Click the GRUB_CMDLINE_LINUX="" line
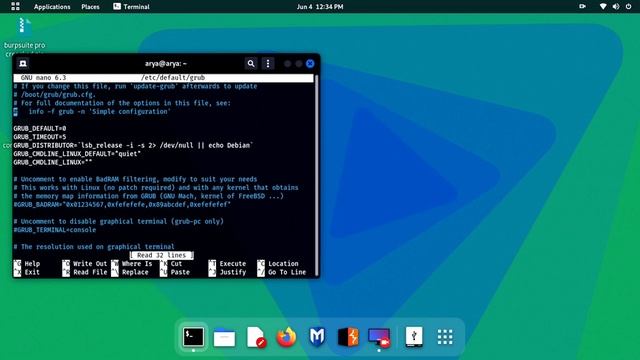This screenshot has height=360, width=640. point(53,162)
